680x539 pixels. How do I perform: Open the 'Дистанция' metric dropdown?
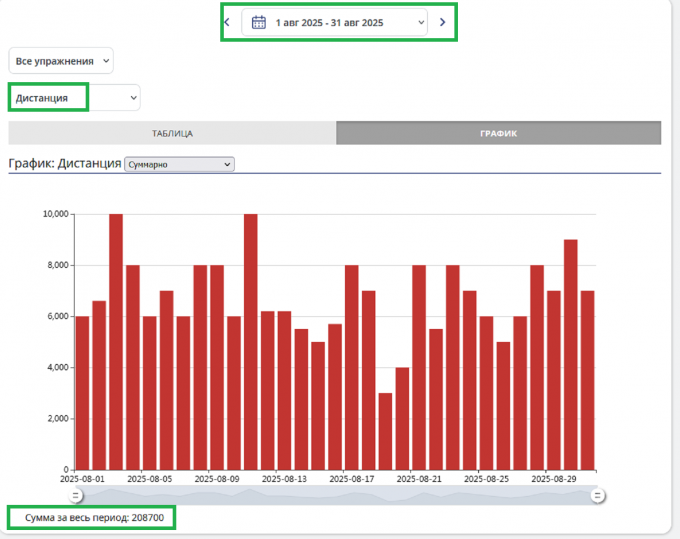click(x=74, y=98)
